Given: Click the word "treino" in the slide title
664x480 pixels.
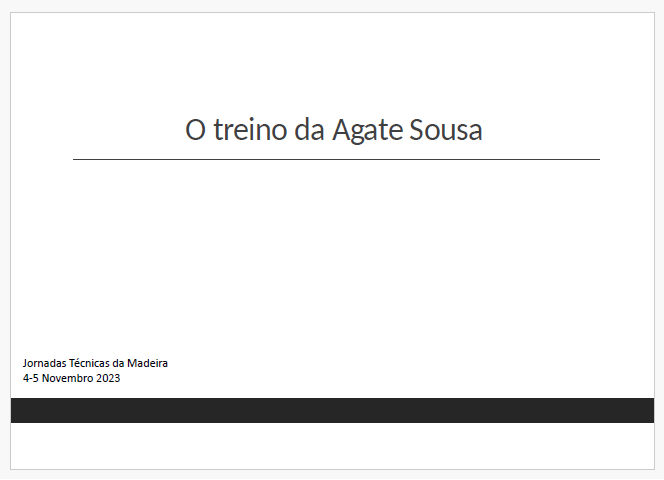Looking at the screenshot, I should pos(250,130).
